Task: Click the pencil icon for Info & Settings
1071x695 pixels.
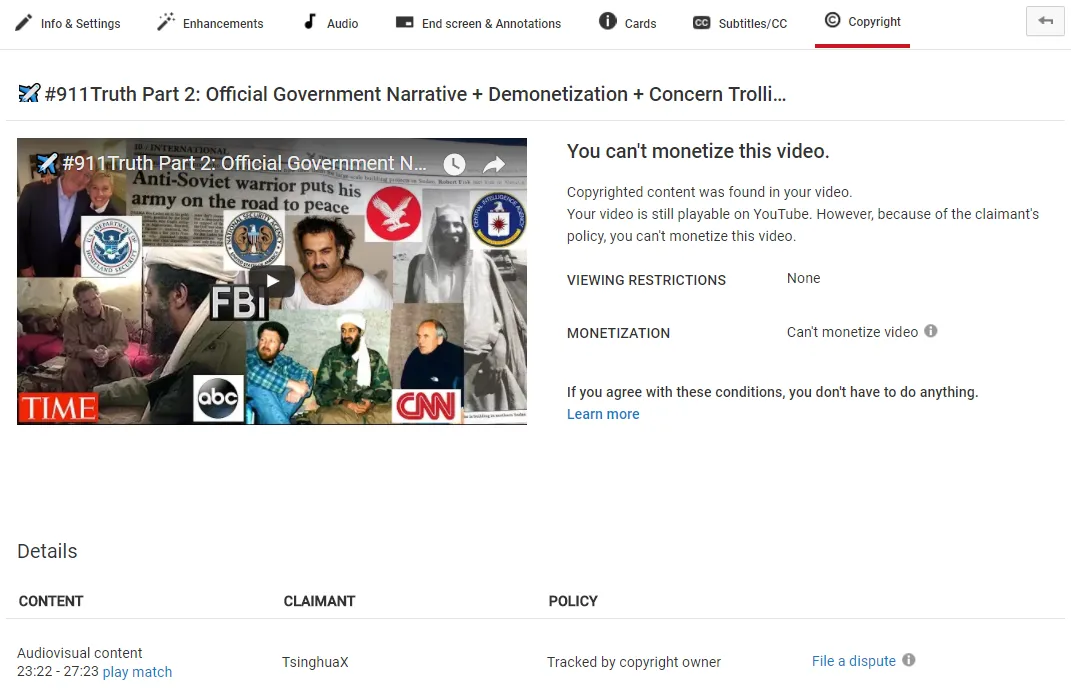Action: [23, 23]
